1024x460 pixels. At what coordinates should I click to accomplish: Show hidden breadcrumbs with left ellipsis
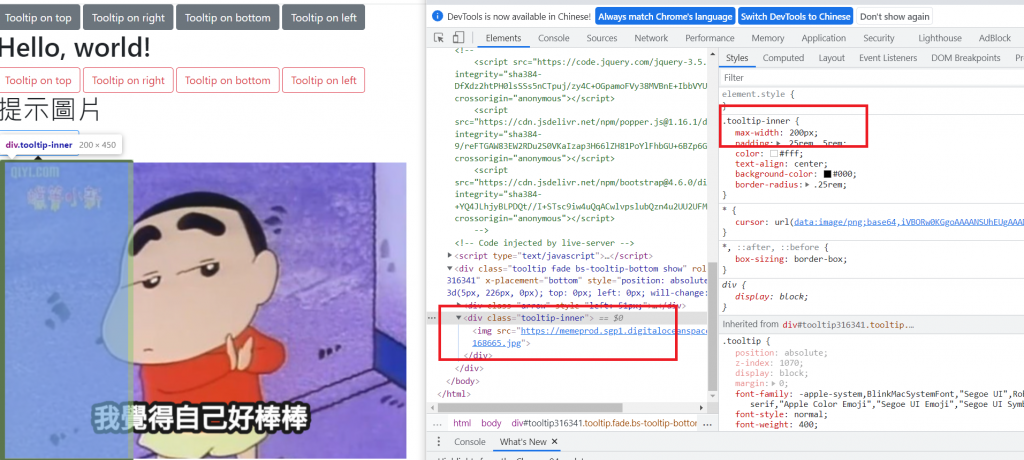[x=436, y=423]
